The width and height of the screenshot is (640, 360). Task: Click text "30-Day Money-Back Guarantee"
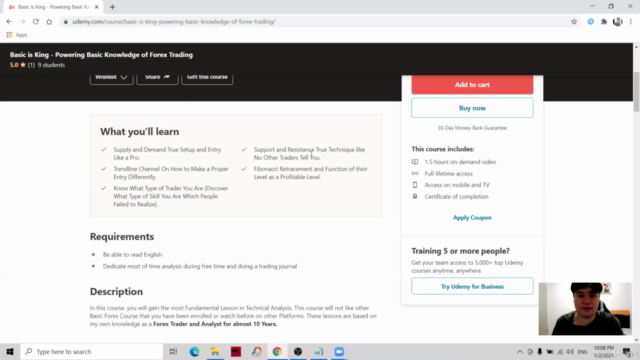[x=472, y=128]
